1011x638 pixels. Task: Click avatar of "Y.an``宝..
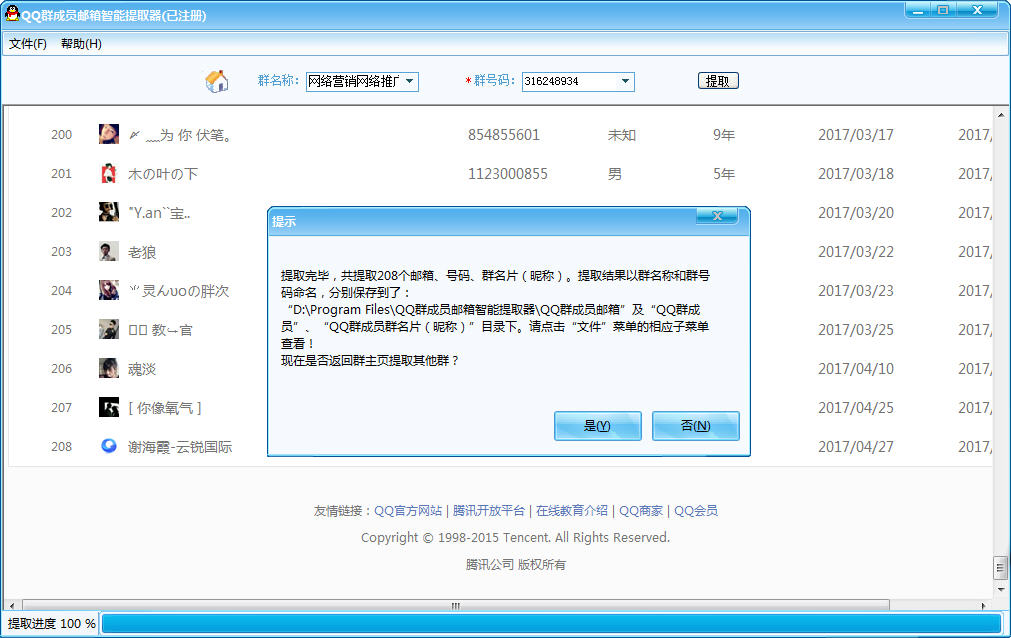point(108,212)
